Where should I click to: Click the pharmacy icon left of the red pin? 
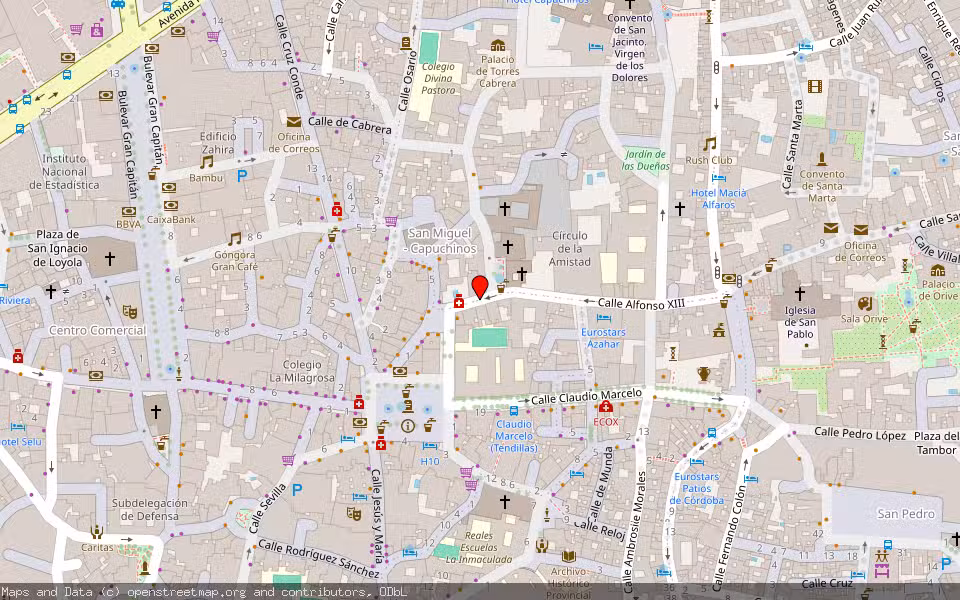point(459,301)
